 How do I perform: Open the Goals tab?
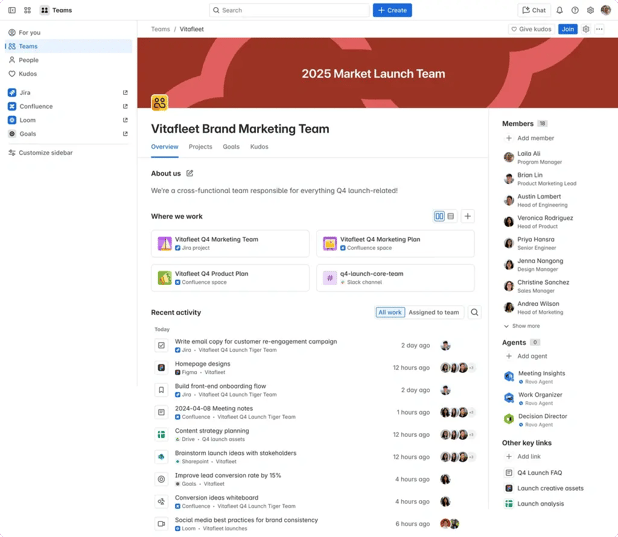pos(231,147)
